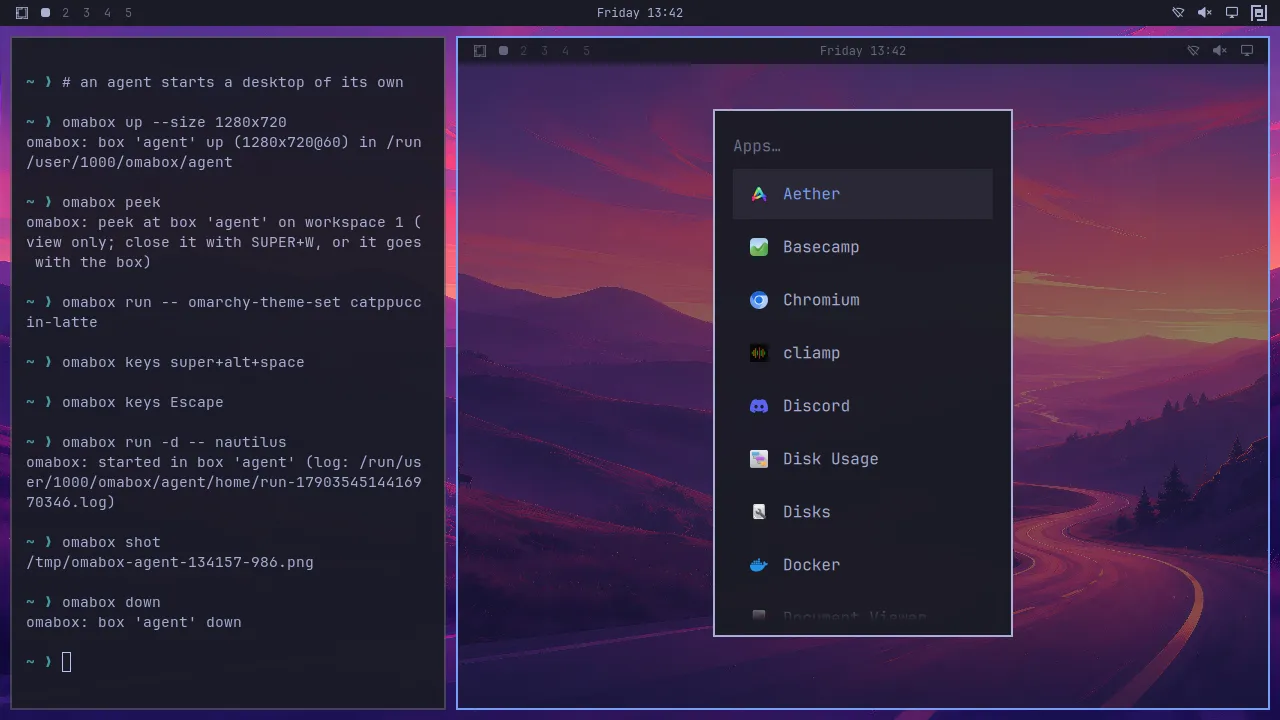
Task: Open Disk Usage from the app launcher
Action: click(x=863, y=459)
